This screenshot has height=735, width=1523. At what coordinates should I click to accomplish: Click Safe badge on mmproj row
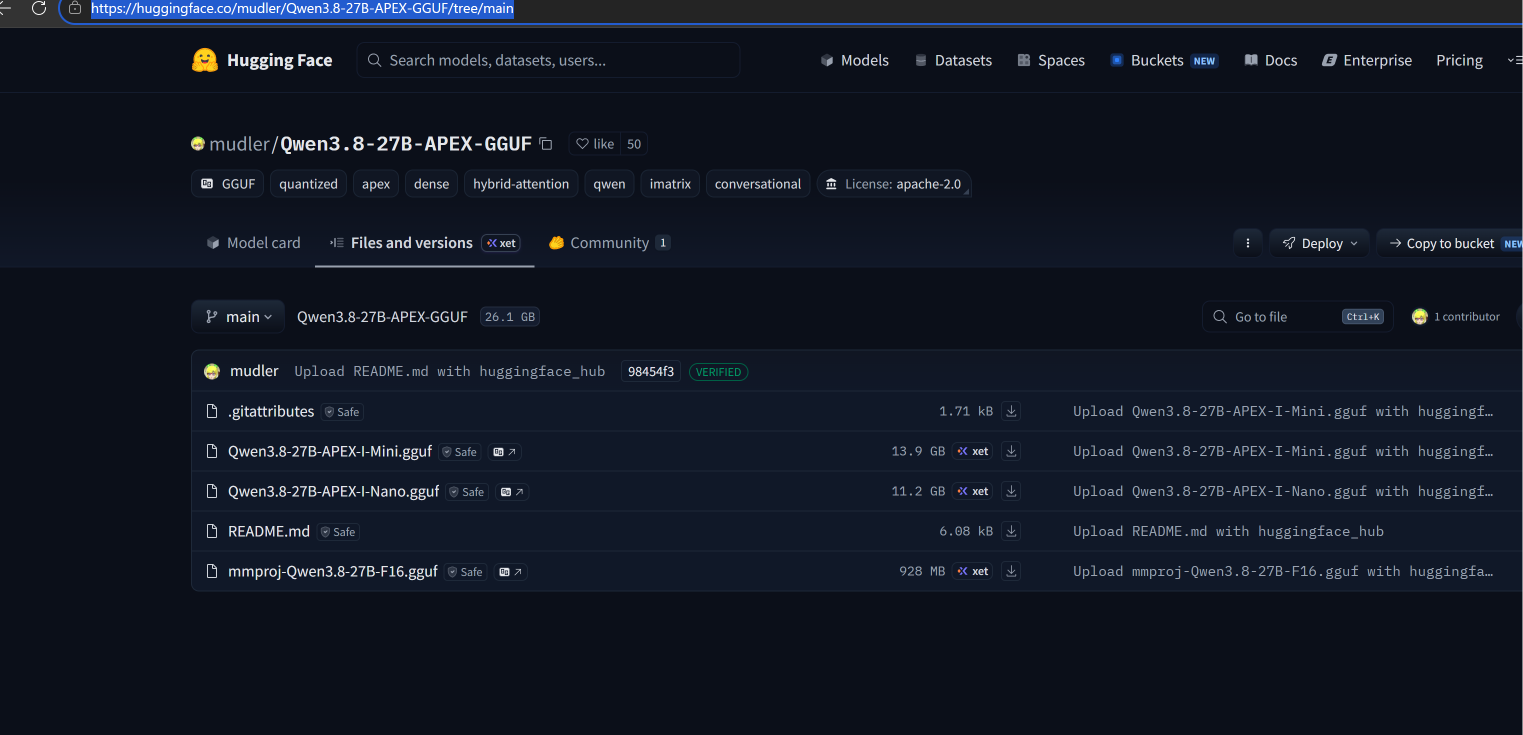pyautogui.click(x=466, y=572)
